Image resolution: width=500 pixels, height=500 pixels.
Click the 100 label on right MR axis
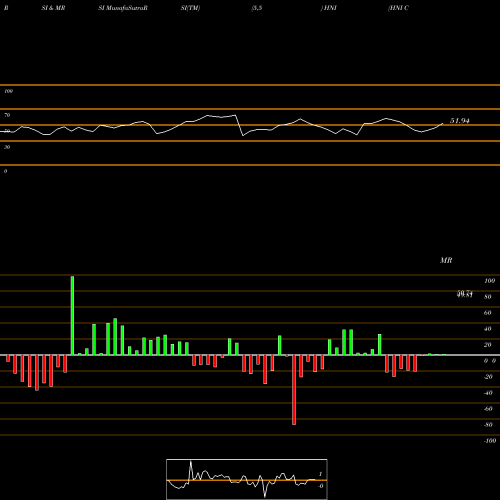489,281
